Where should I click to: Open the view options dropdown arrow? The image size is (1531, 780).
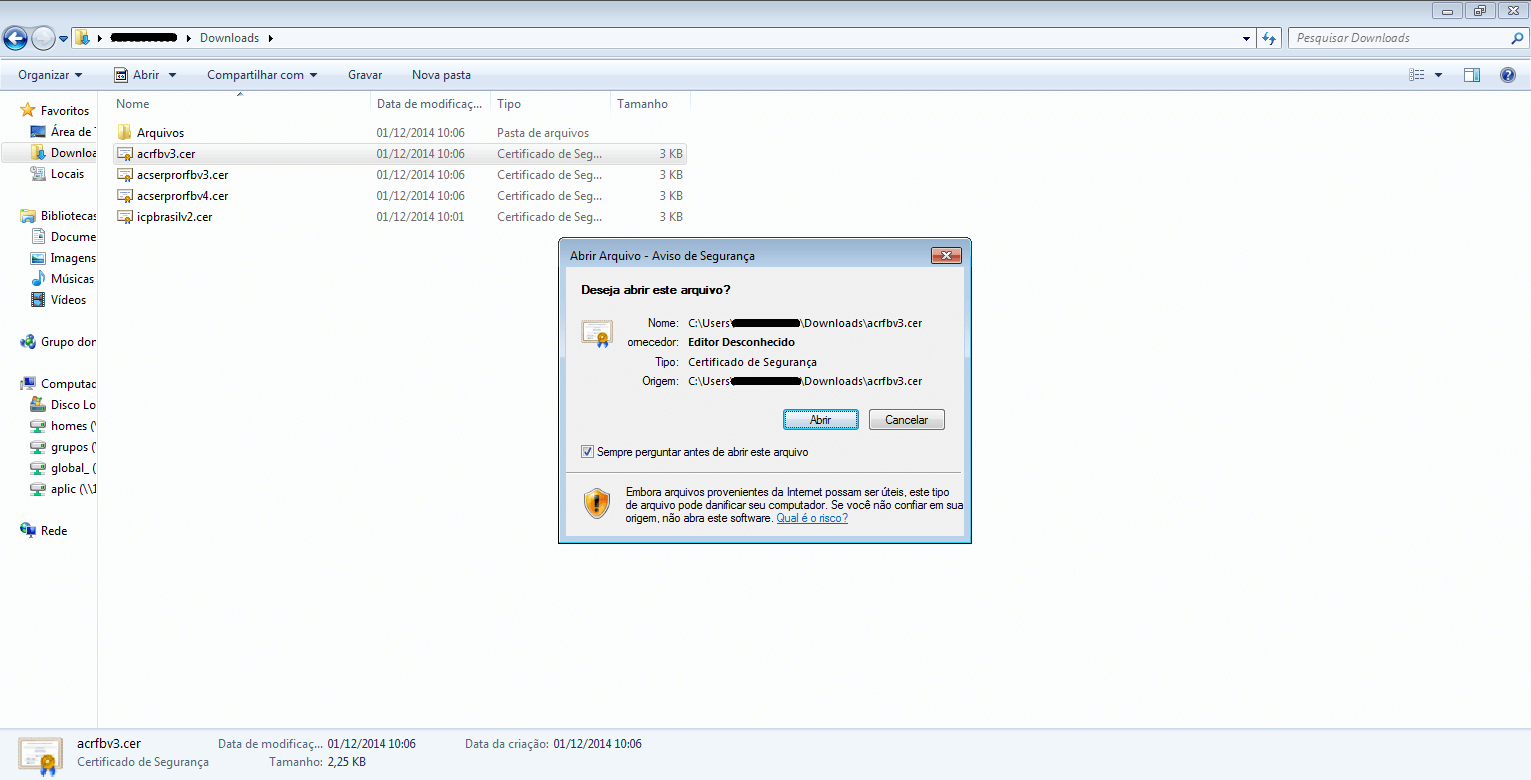pyautogui.click(x=1439, y=75)
